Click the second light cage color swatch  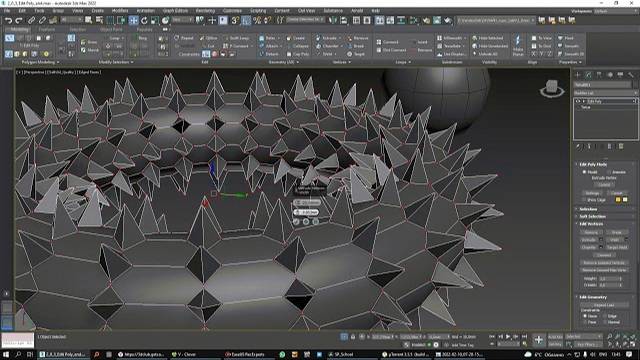click(624, 200)
